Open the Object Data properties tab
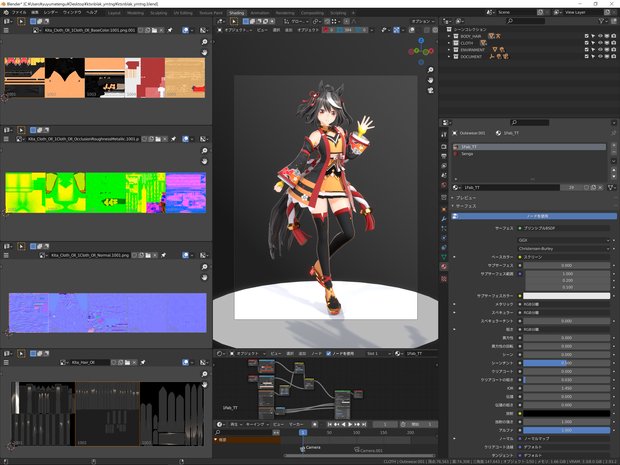 coord(444,257)
